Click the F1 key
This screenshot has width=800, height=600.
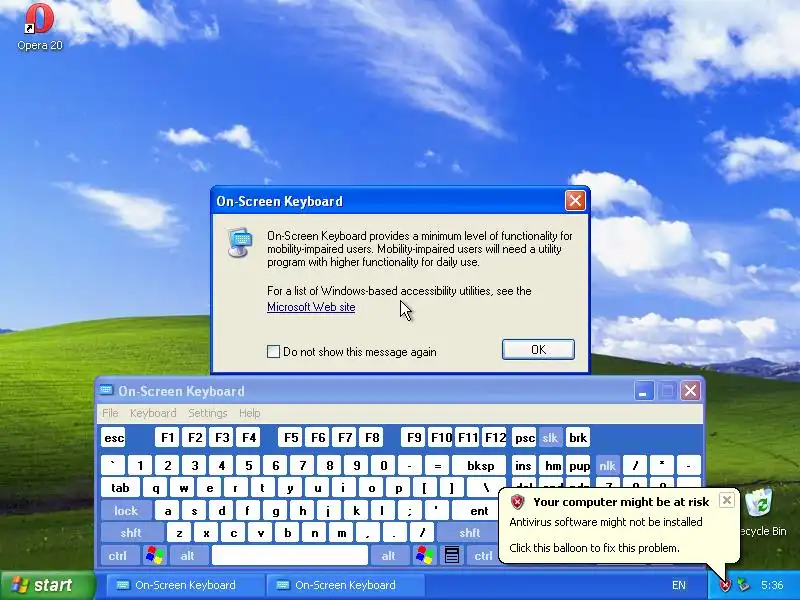pyautogui.click(x=167, y=438)
